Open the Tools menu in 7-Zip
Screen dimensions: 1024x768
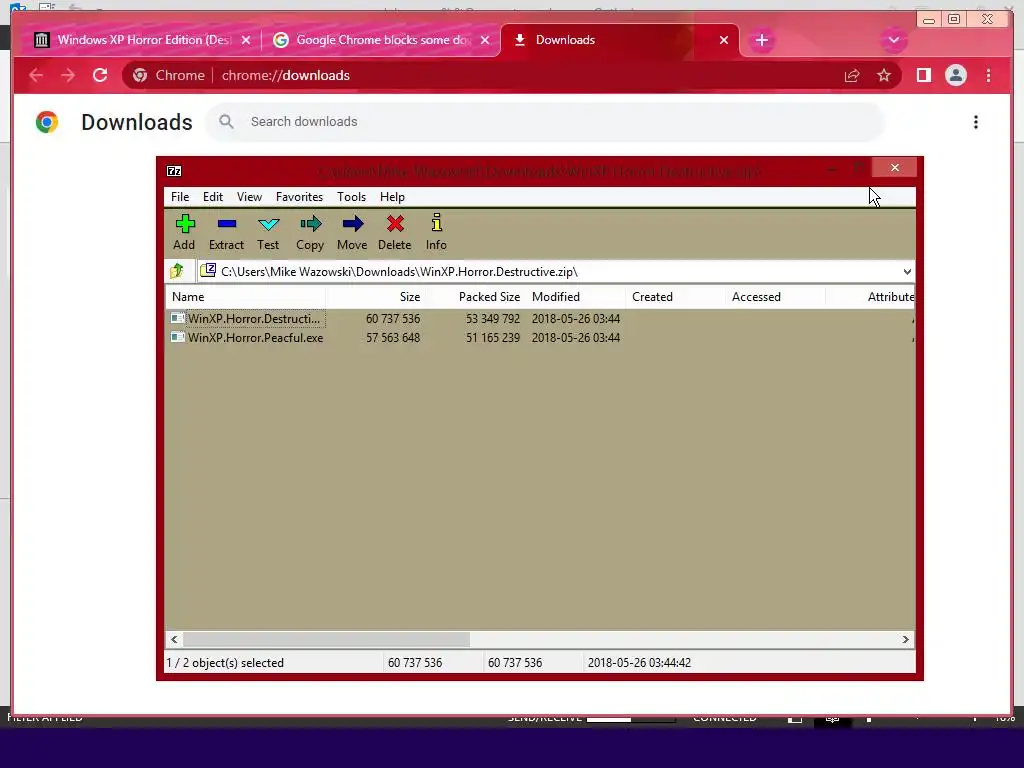point(351,197)
